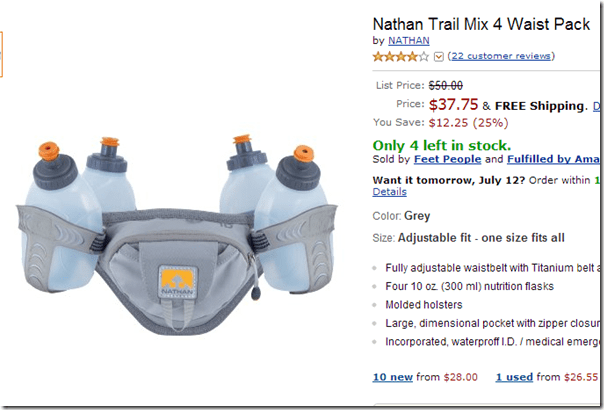Image resolution: width=604 pixels, height=410 pixels.
Task: Open the NATHAN brand link
Action: [x=409, y=40]
